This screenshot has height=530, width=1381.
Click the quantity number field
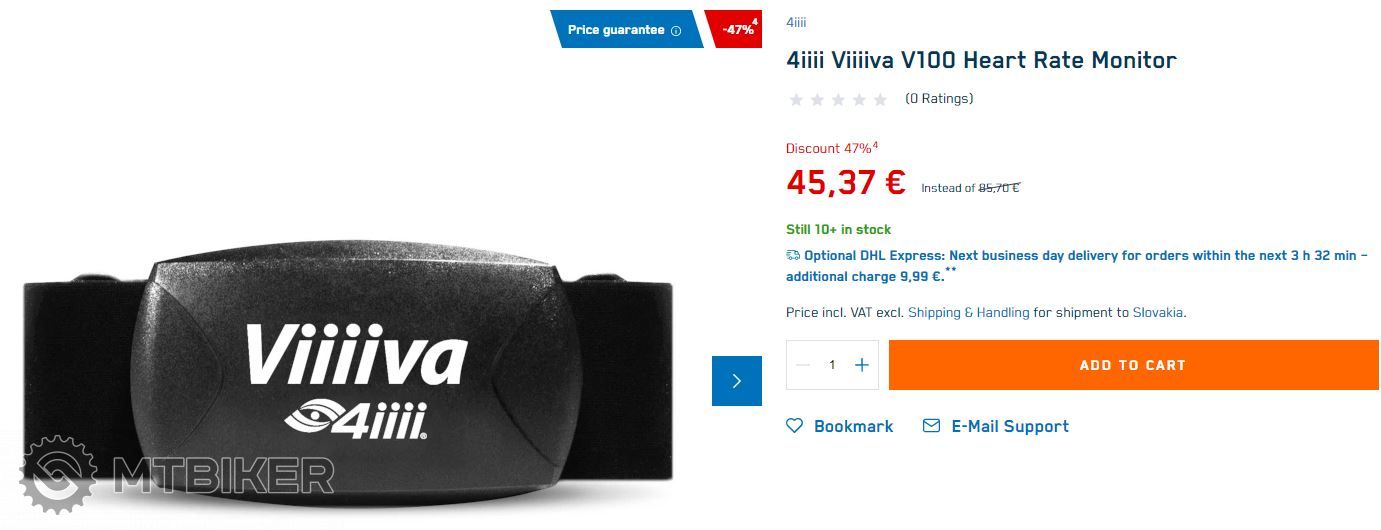[832, 365]
